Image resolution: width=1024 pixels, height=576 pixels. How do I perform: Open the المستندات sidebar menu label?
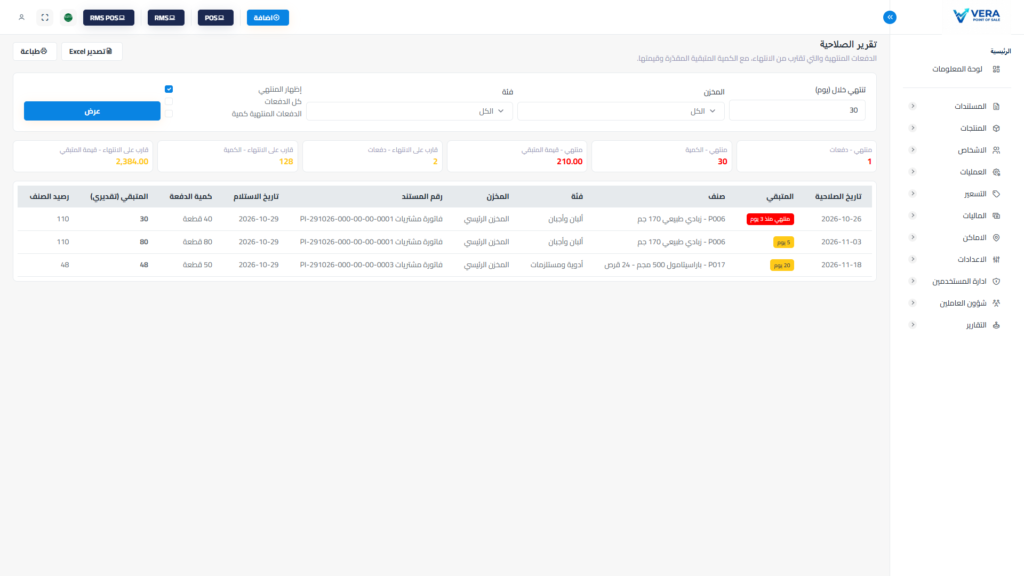coord(970,106)
